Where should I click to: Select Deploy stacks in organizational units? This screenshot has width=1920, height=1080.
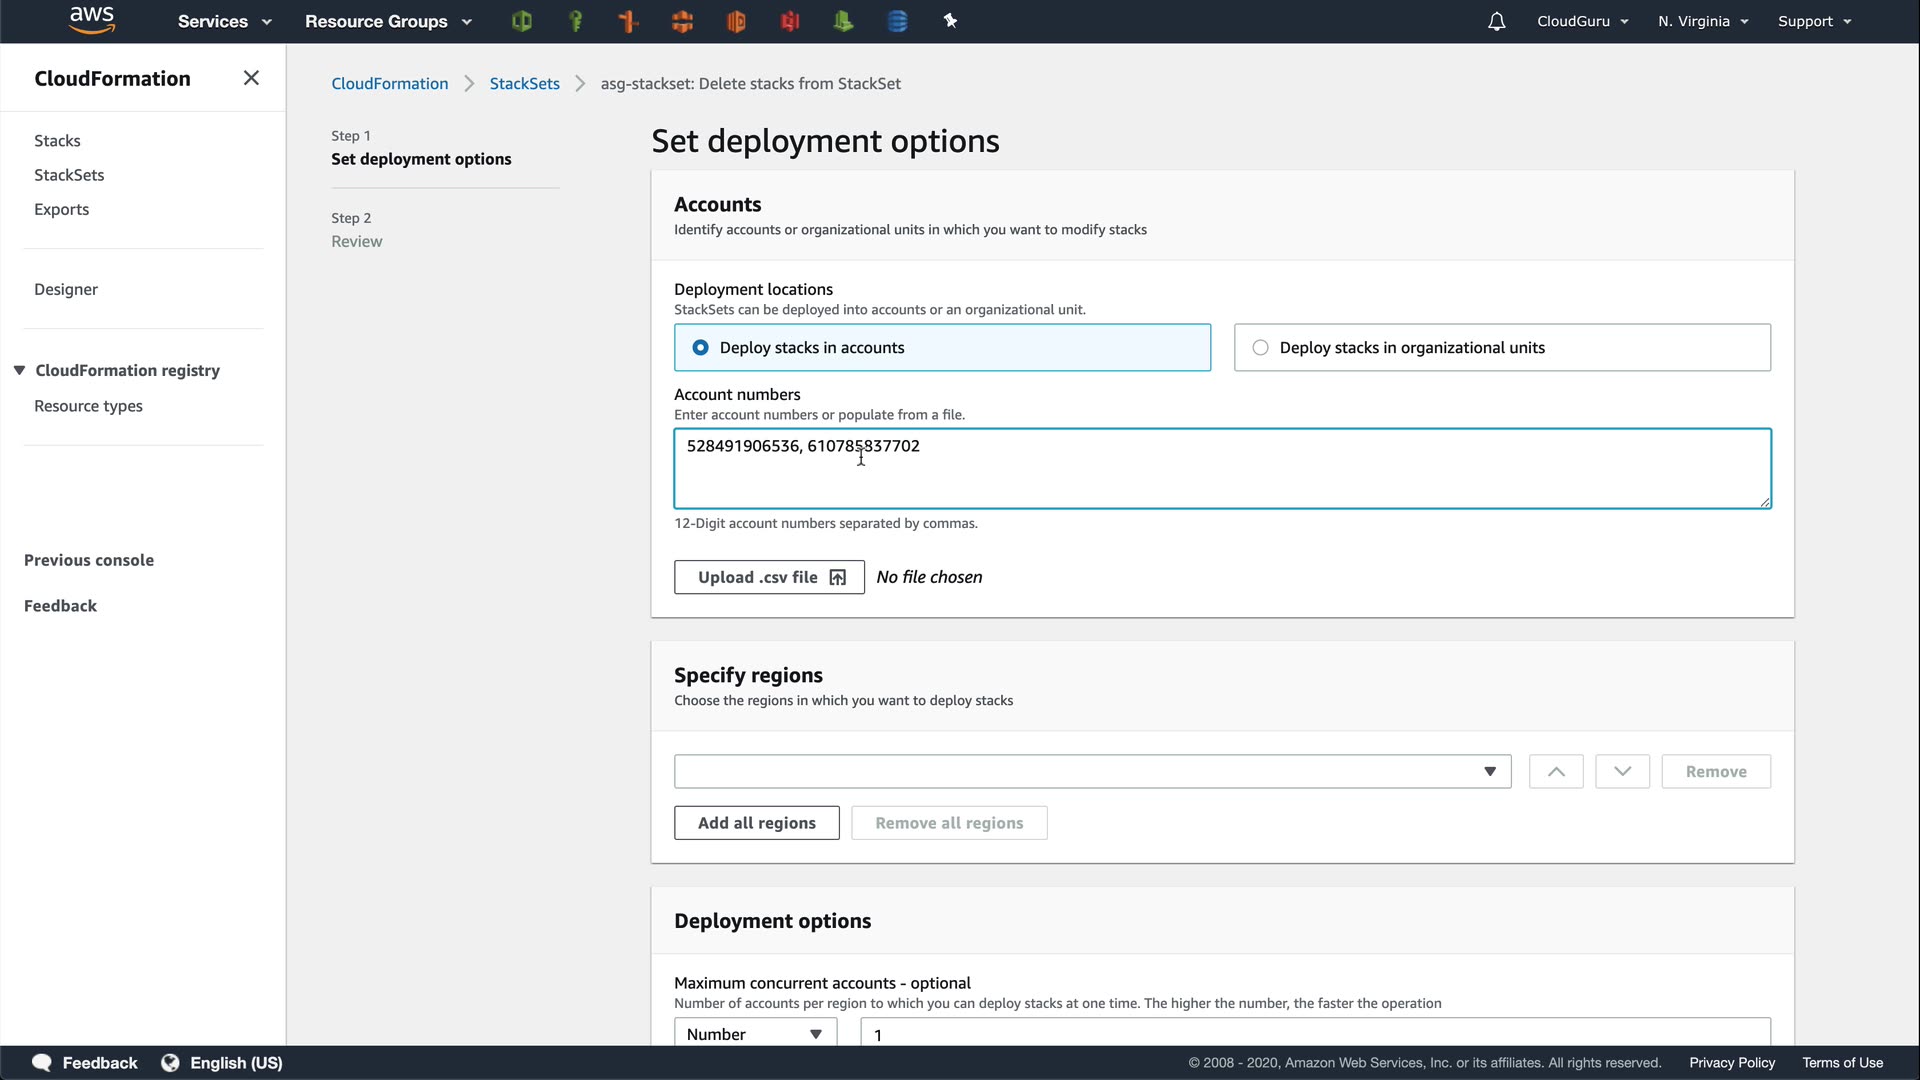(1261, 347)
